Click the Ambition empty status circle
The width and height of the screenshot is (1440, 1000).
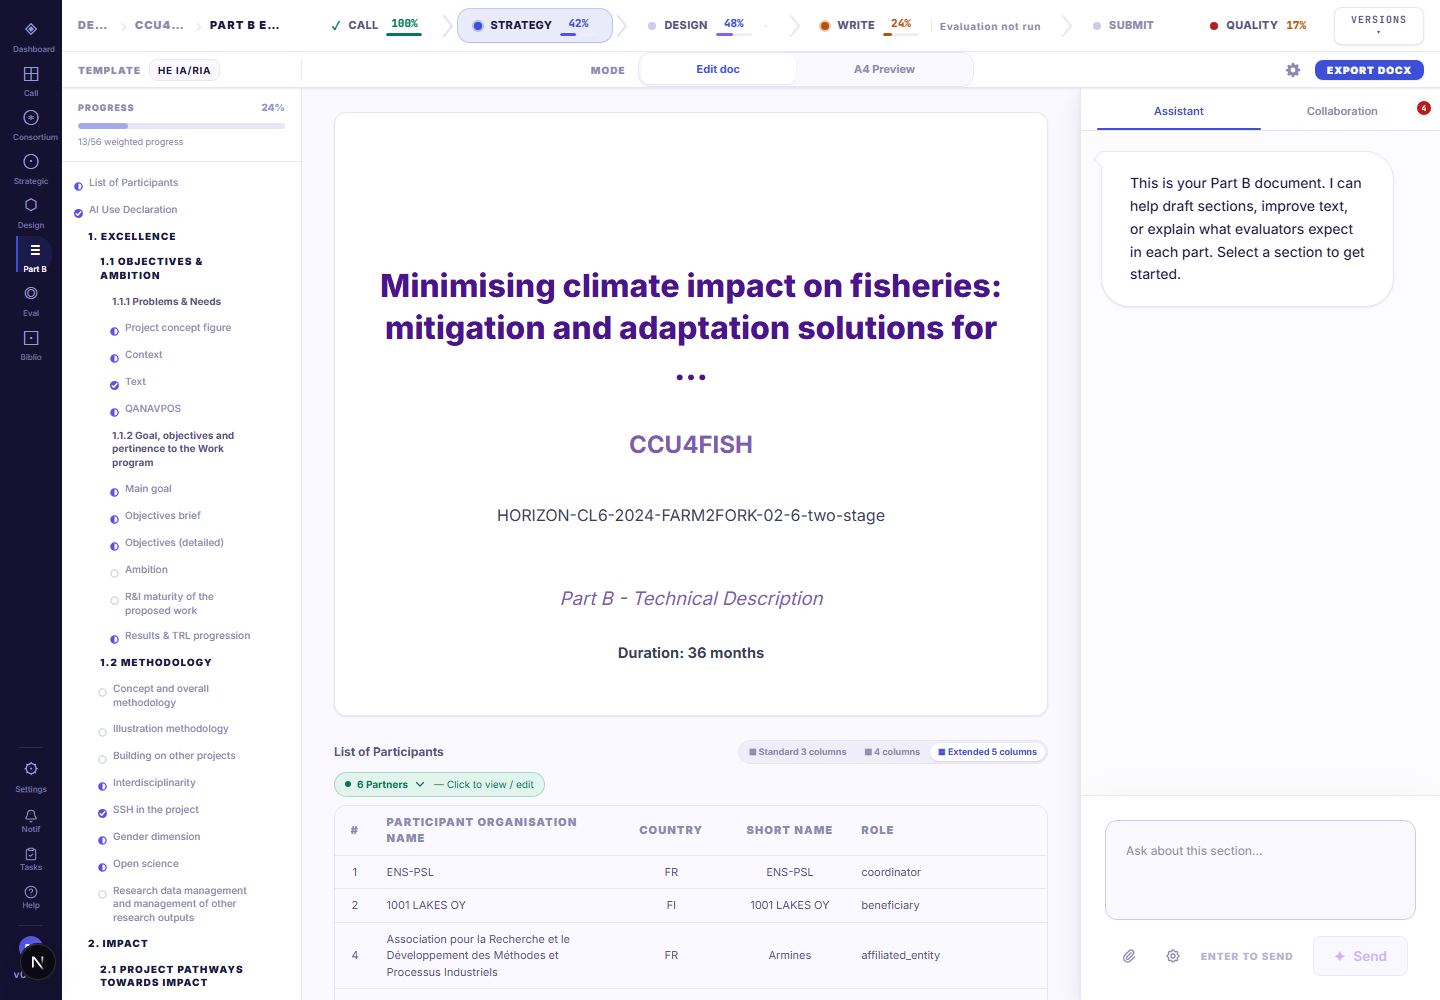(x=114, y=573)
